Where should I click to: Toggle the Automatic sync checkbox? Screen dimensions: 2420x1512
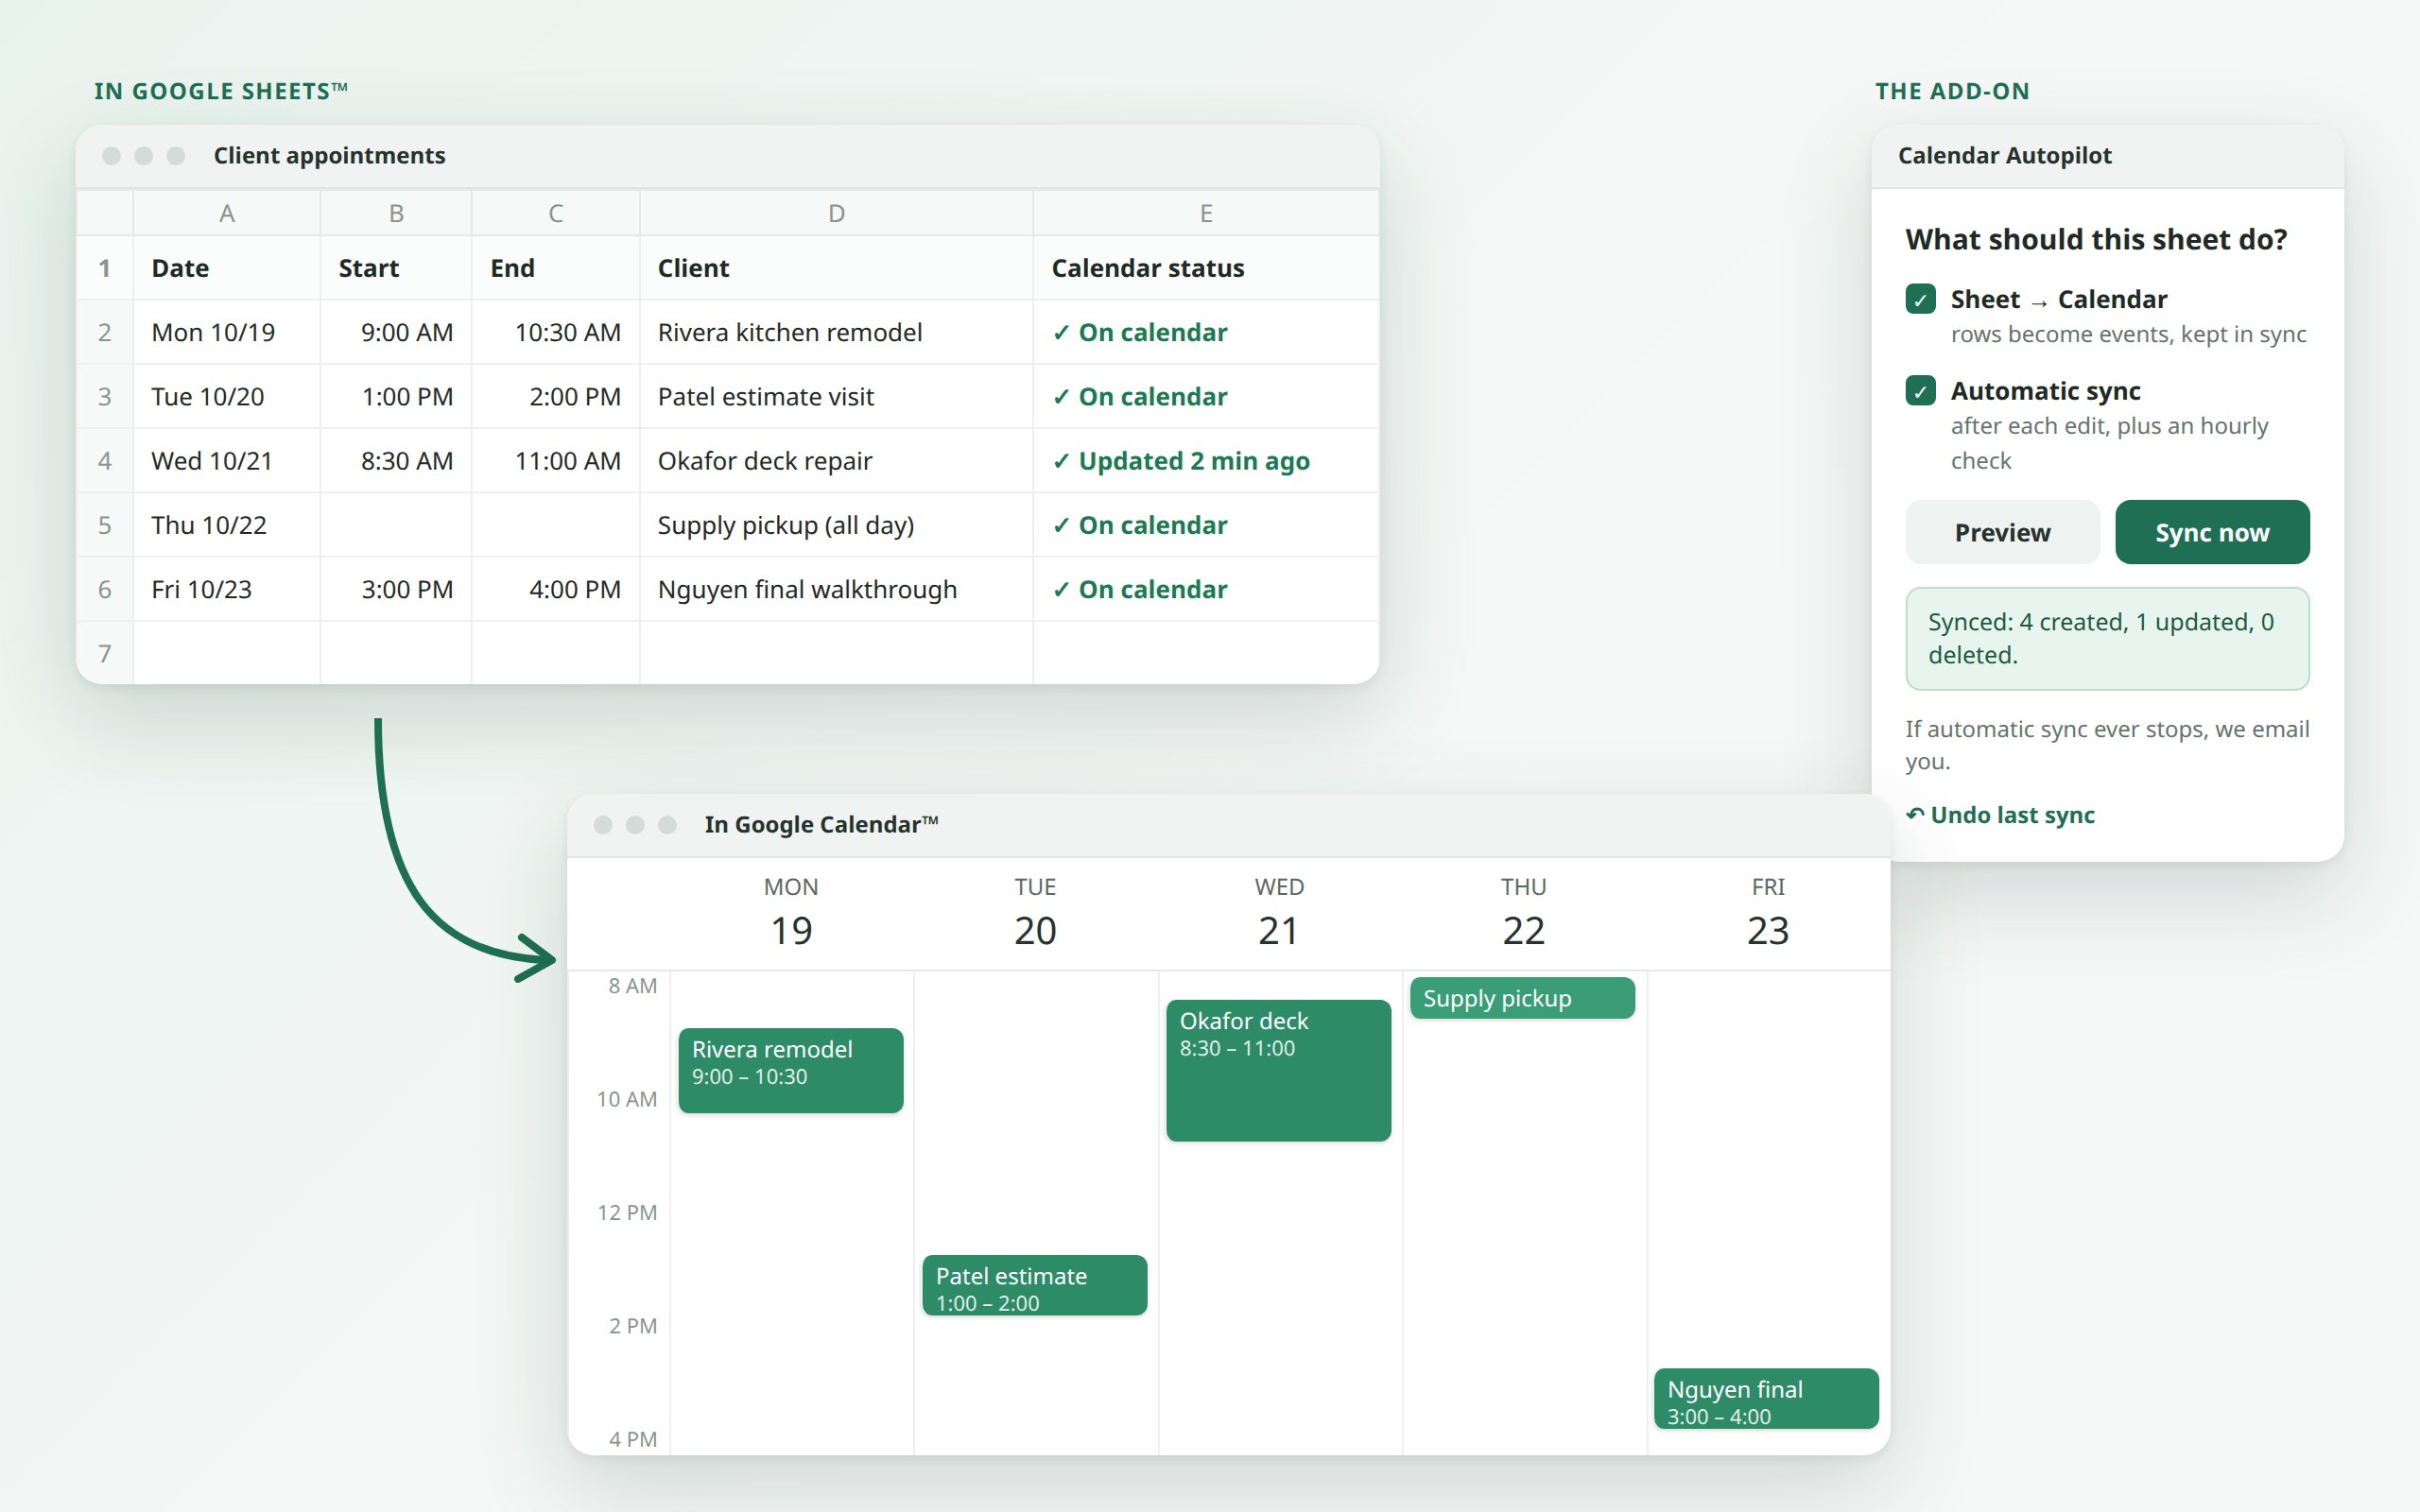[1920, 390]
